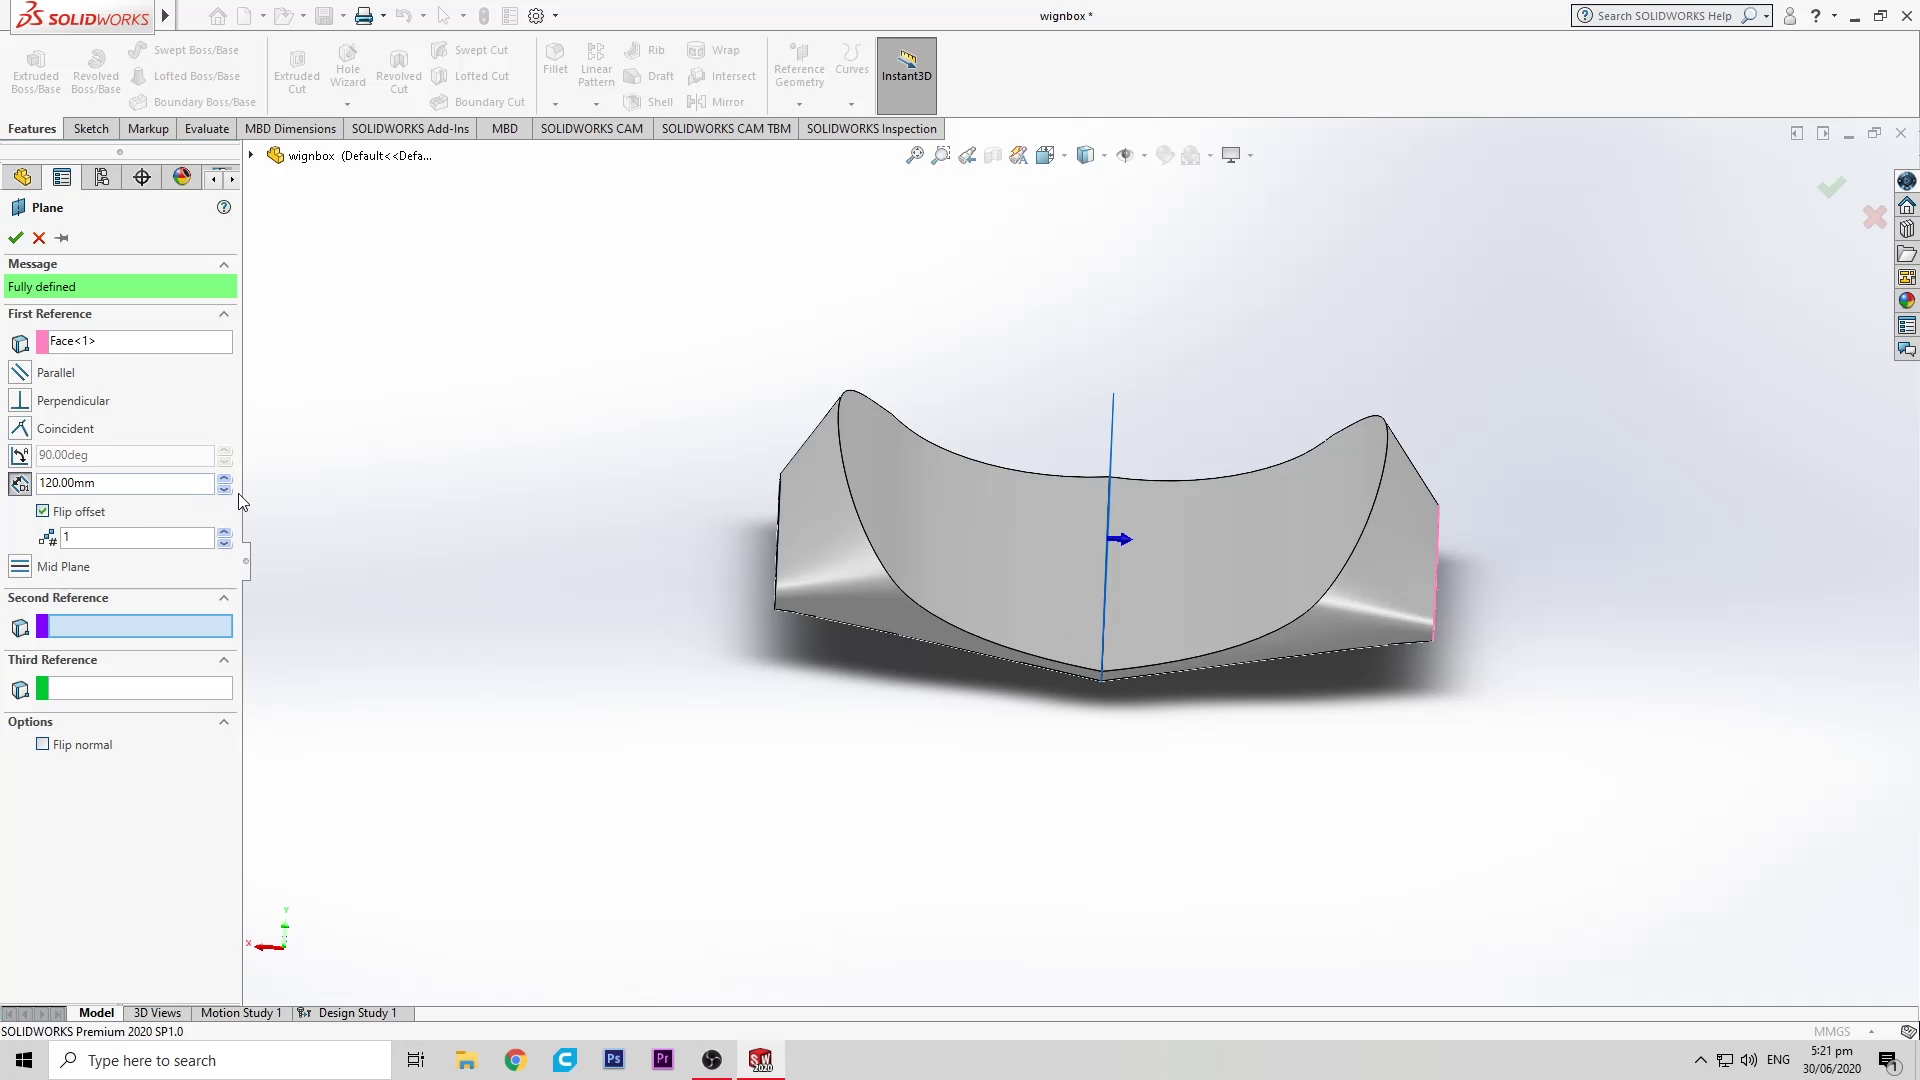Switch to the Sketch tab
The height and width of the screenshot is (1080, 1920).
(x=91, y=128)
